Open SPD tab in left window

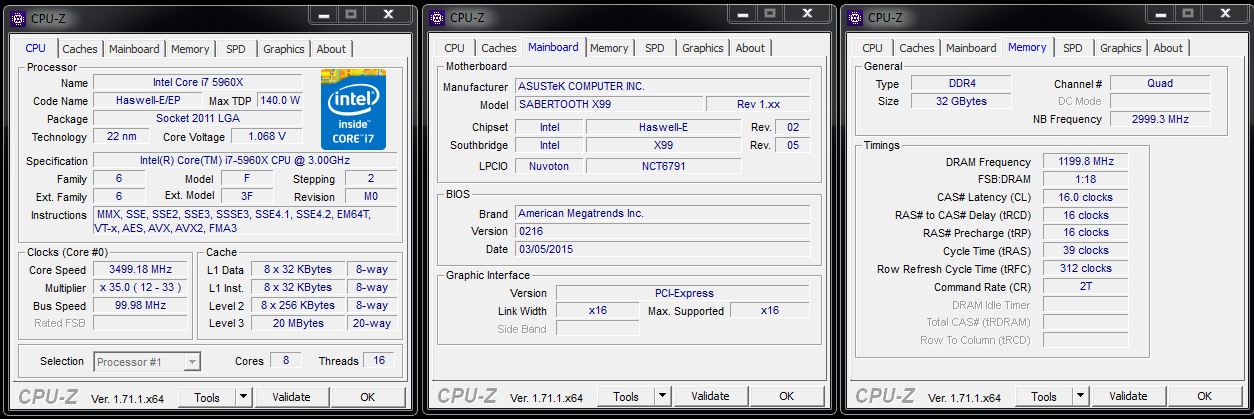(236, 49)
